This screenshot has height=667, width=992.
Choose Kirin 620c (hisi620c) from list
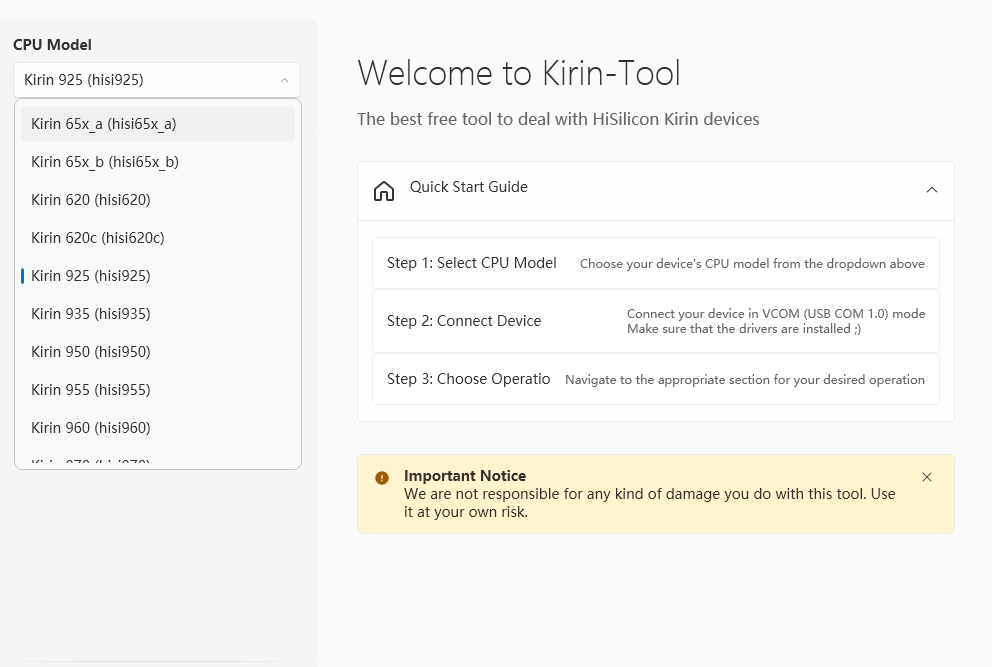coord(158,238)
